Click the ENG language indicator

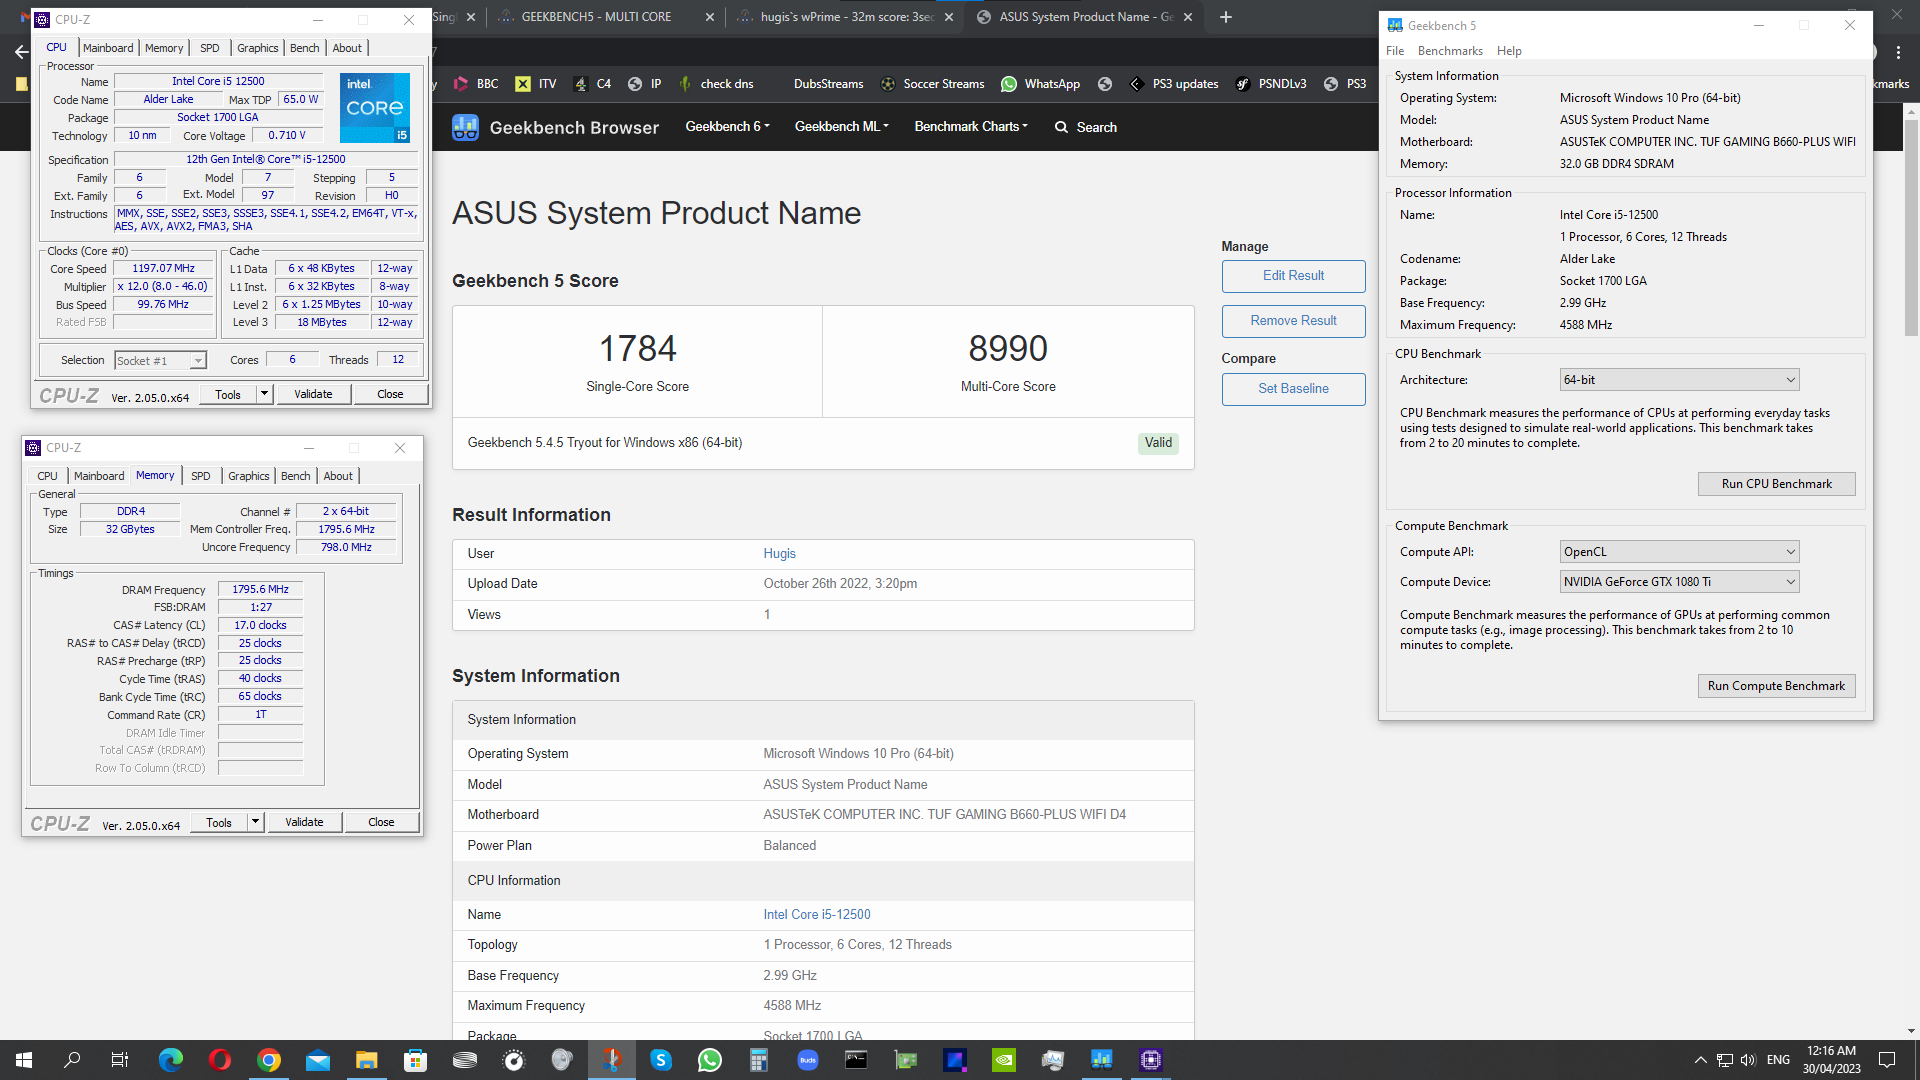pos(1778,1060)
